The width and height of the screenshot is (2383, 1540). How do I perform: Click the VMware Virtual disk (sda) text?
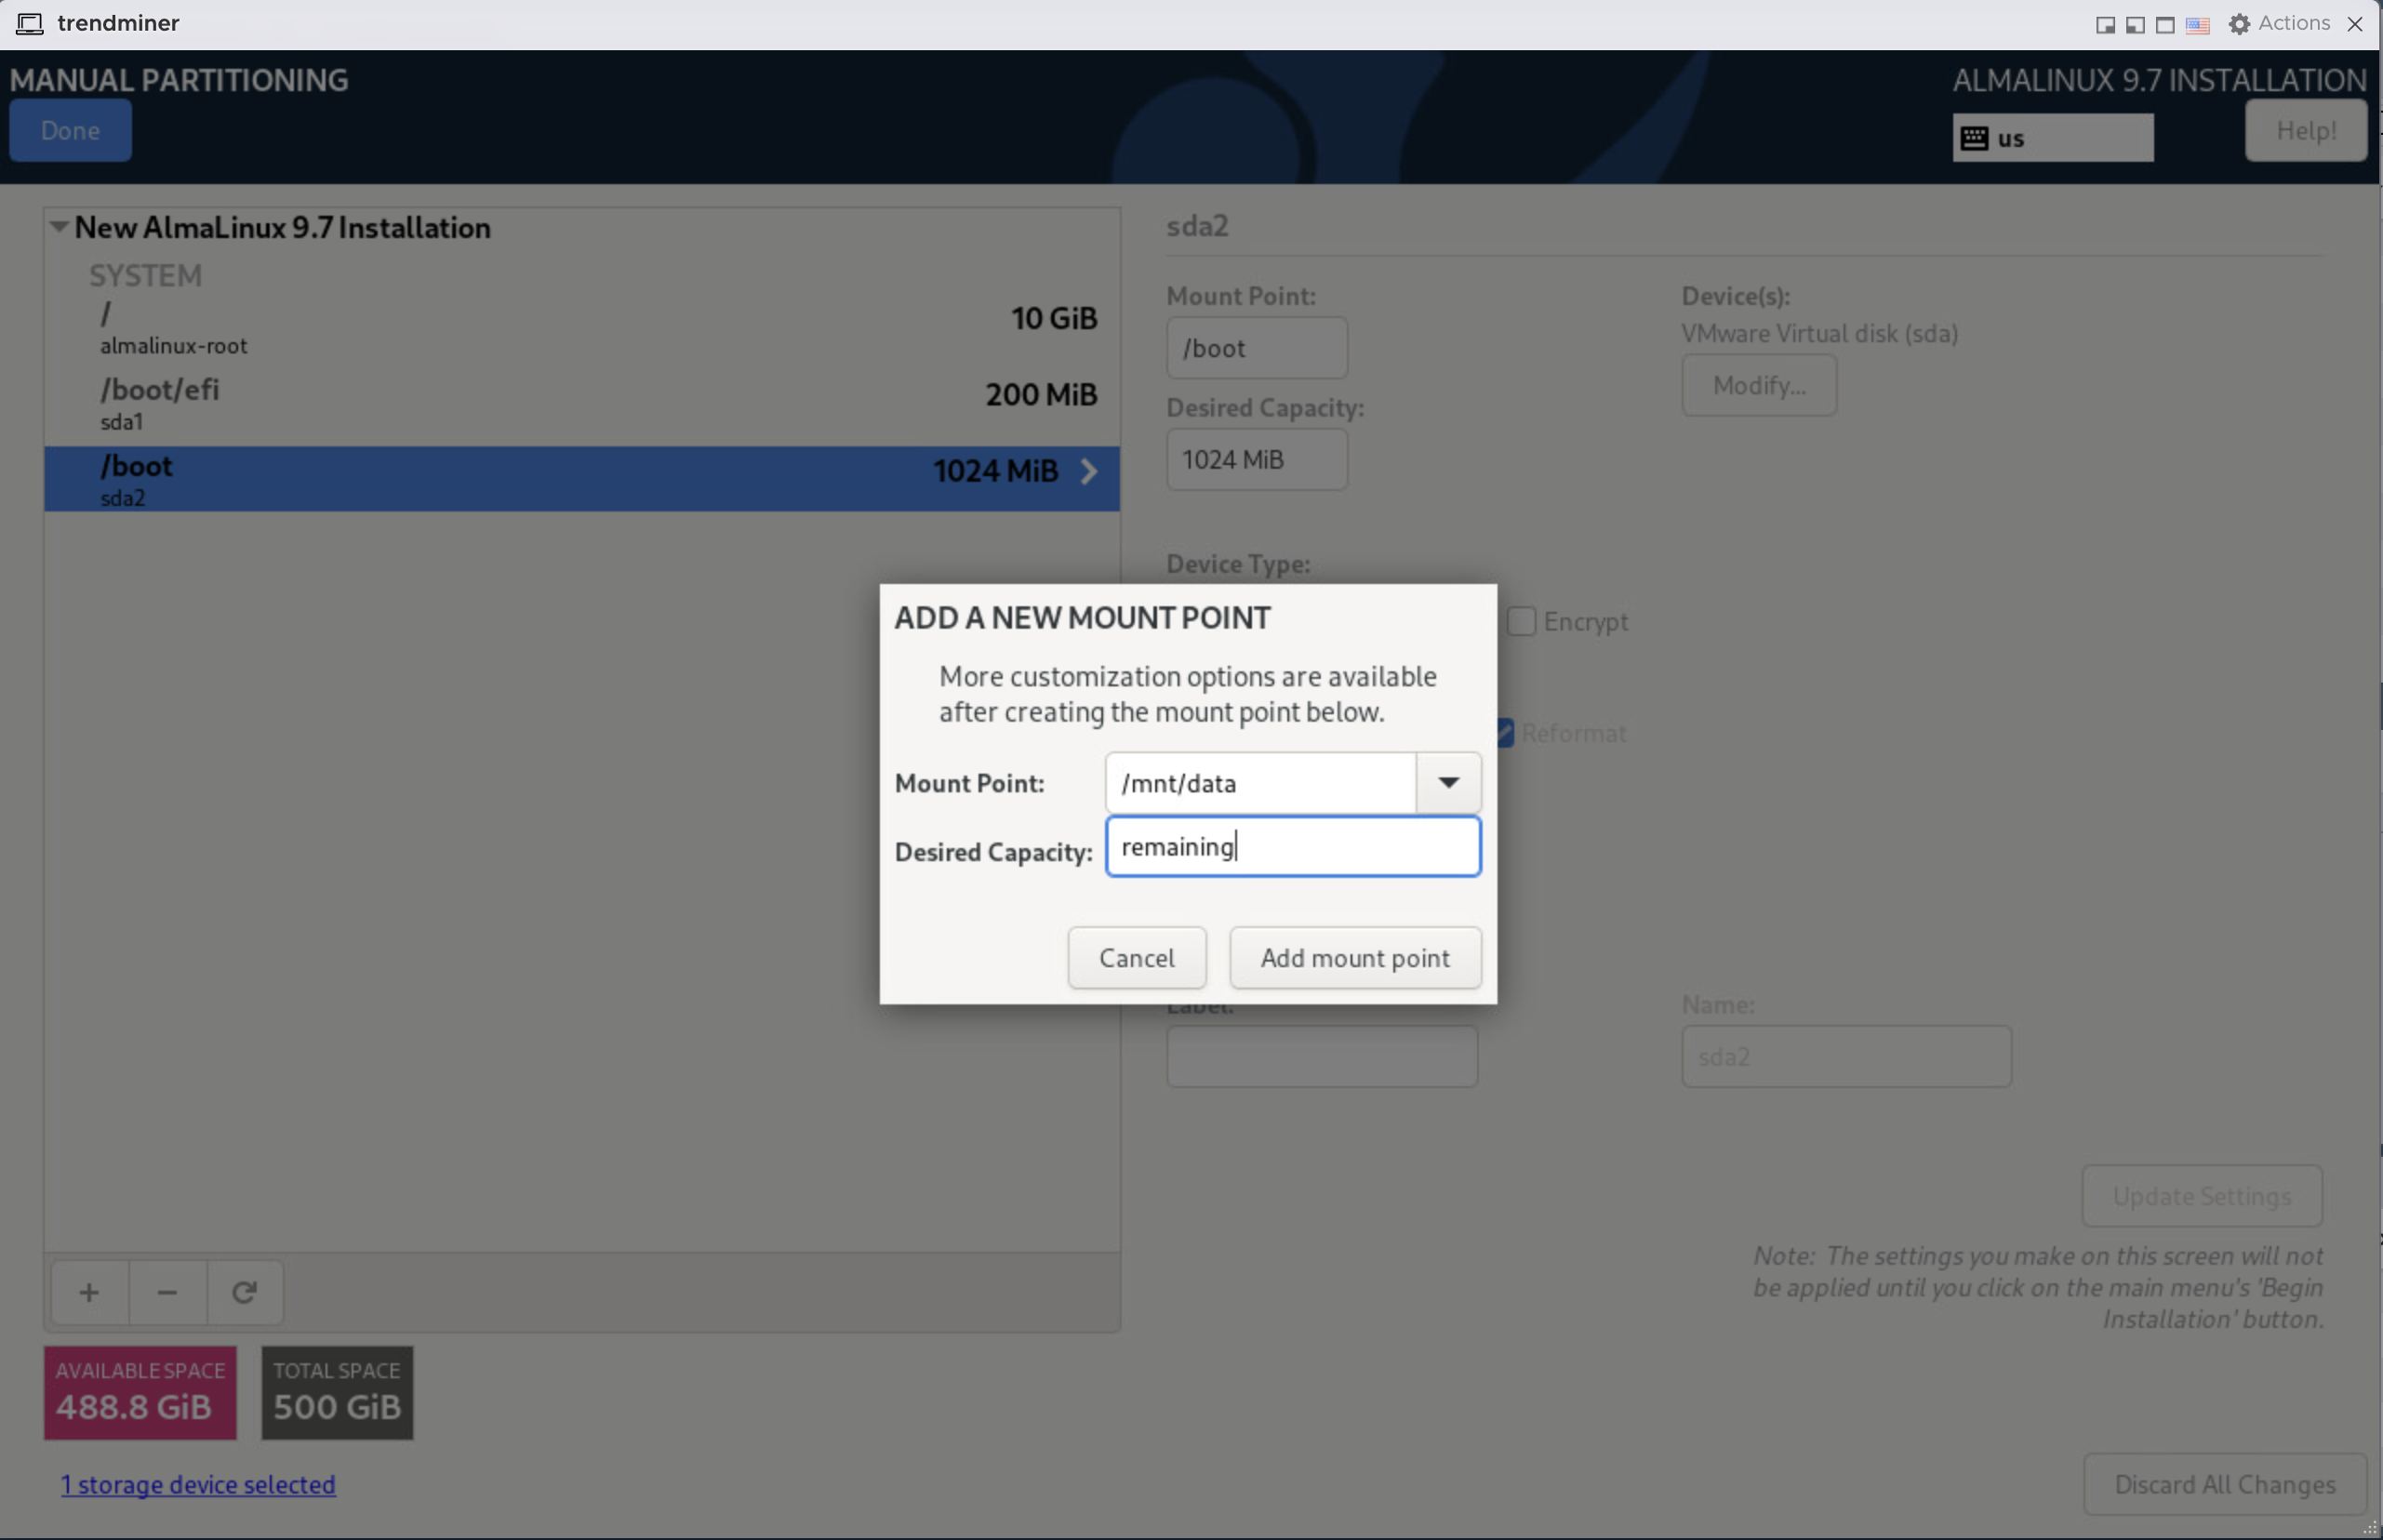pos(1819,333)
